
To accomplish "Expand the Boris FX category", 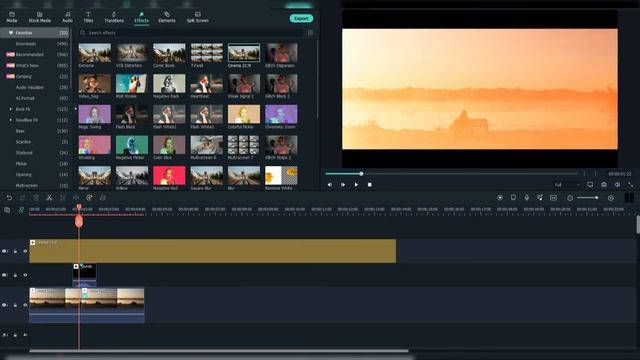I will click(x=11, y=109).
